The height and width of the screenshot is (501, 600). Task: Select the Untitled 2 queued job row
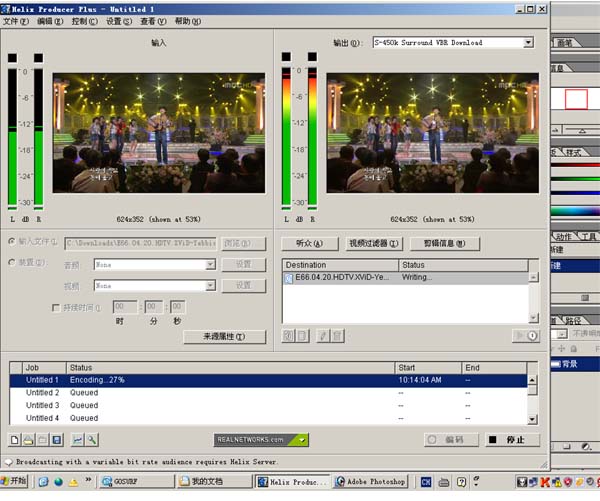[x=268, y=393]
